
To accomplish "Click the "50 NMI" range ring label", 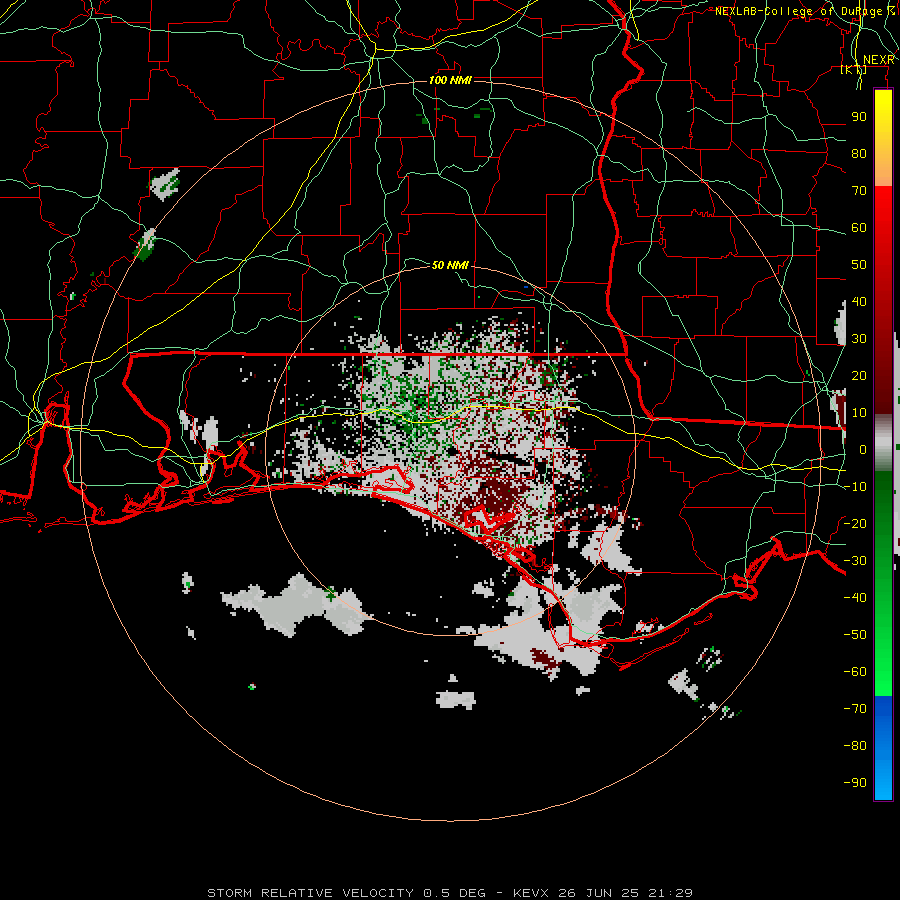I will click(x=450, y=265).
